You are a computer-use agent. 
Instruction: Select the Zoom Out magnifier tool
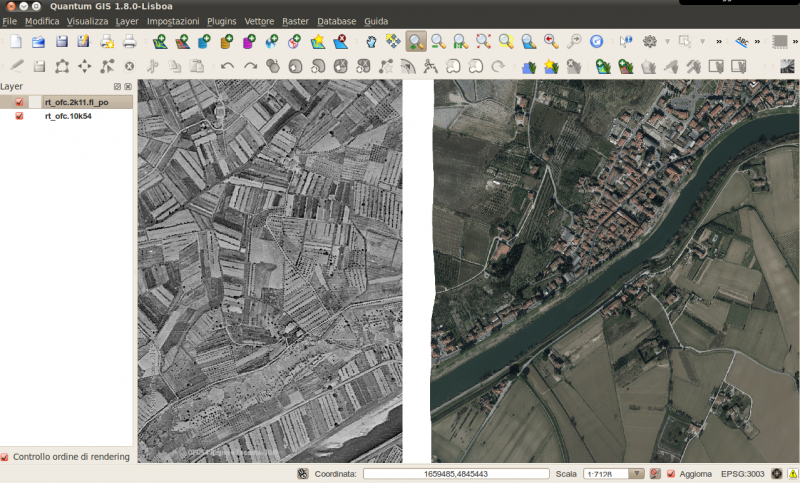[438, 41]
